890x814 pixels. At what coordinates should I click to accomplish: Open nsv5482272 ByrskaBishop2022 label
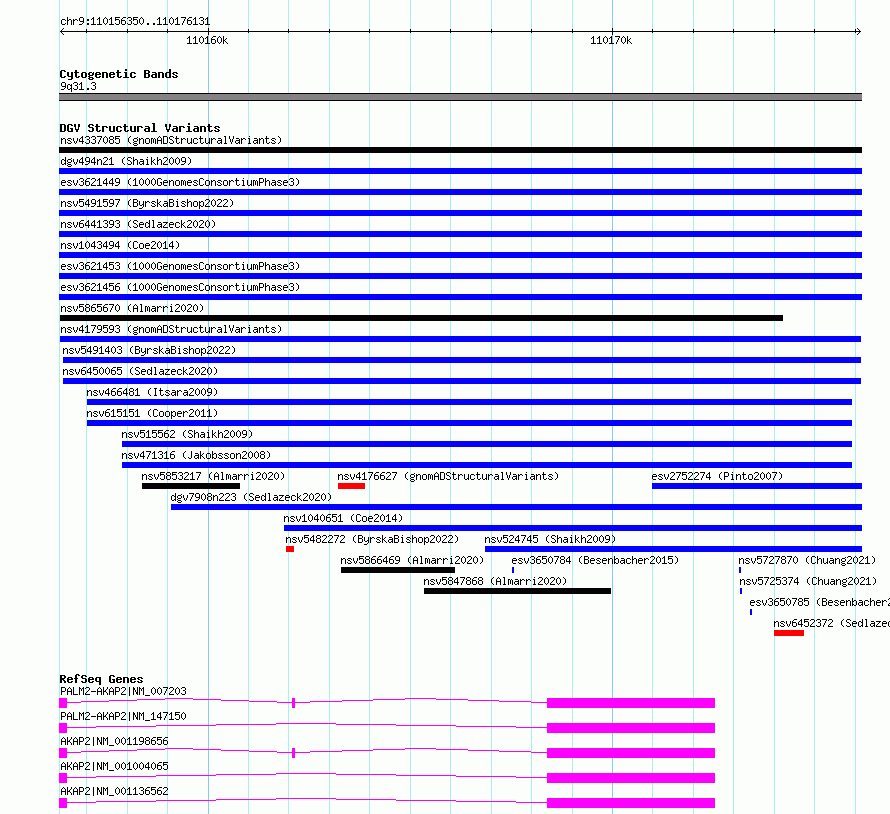(x=372, y=539)
